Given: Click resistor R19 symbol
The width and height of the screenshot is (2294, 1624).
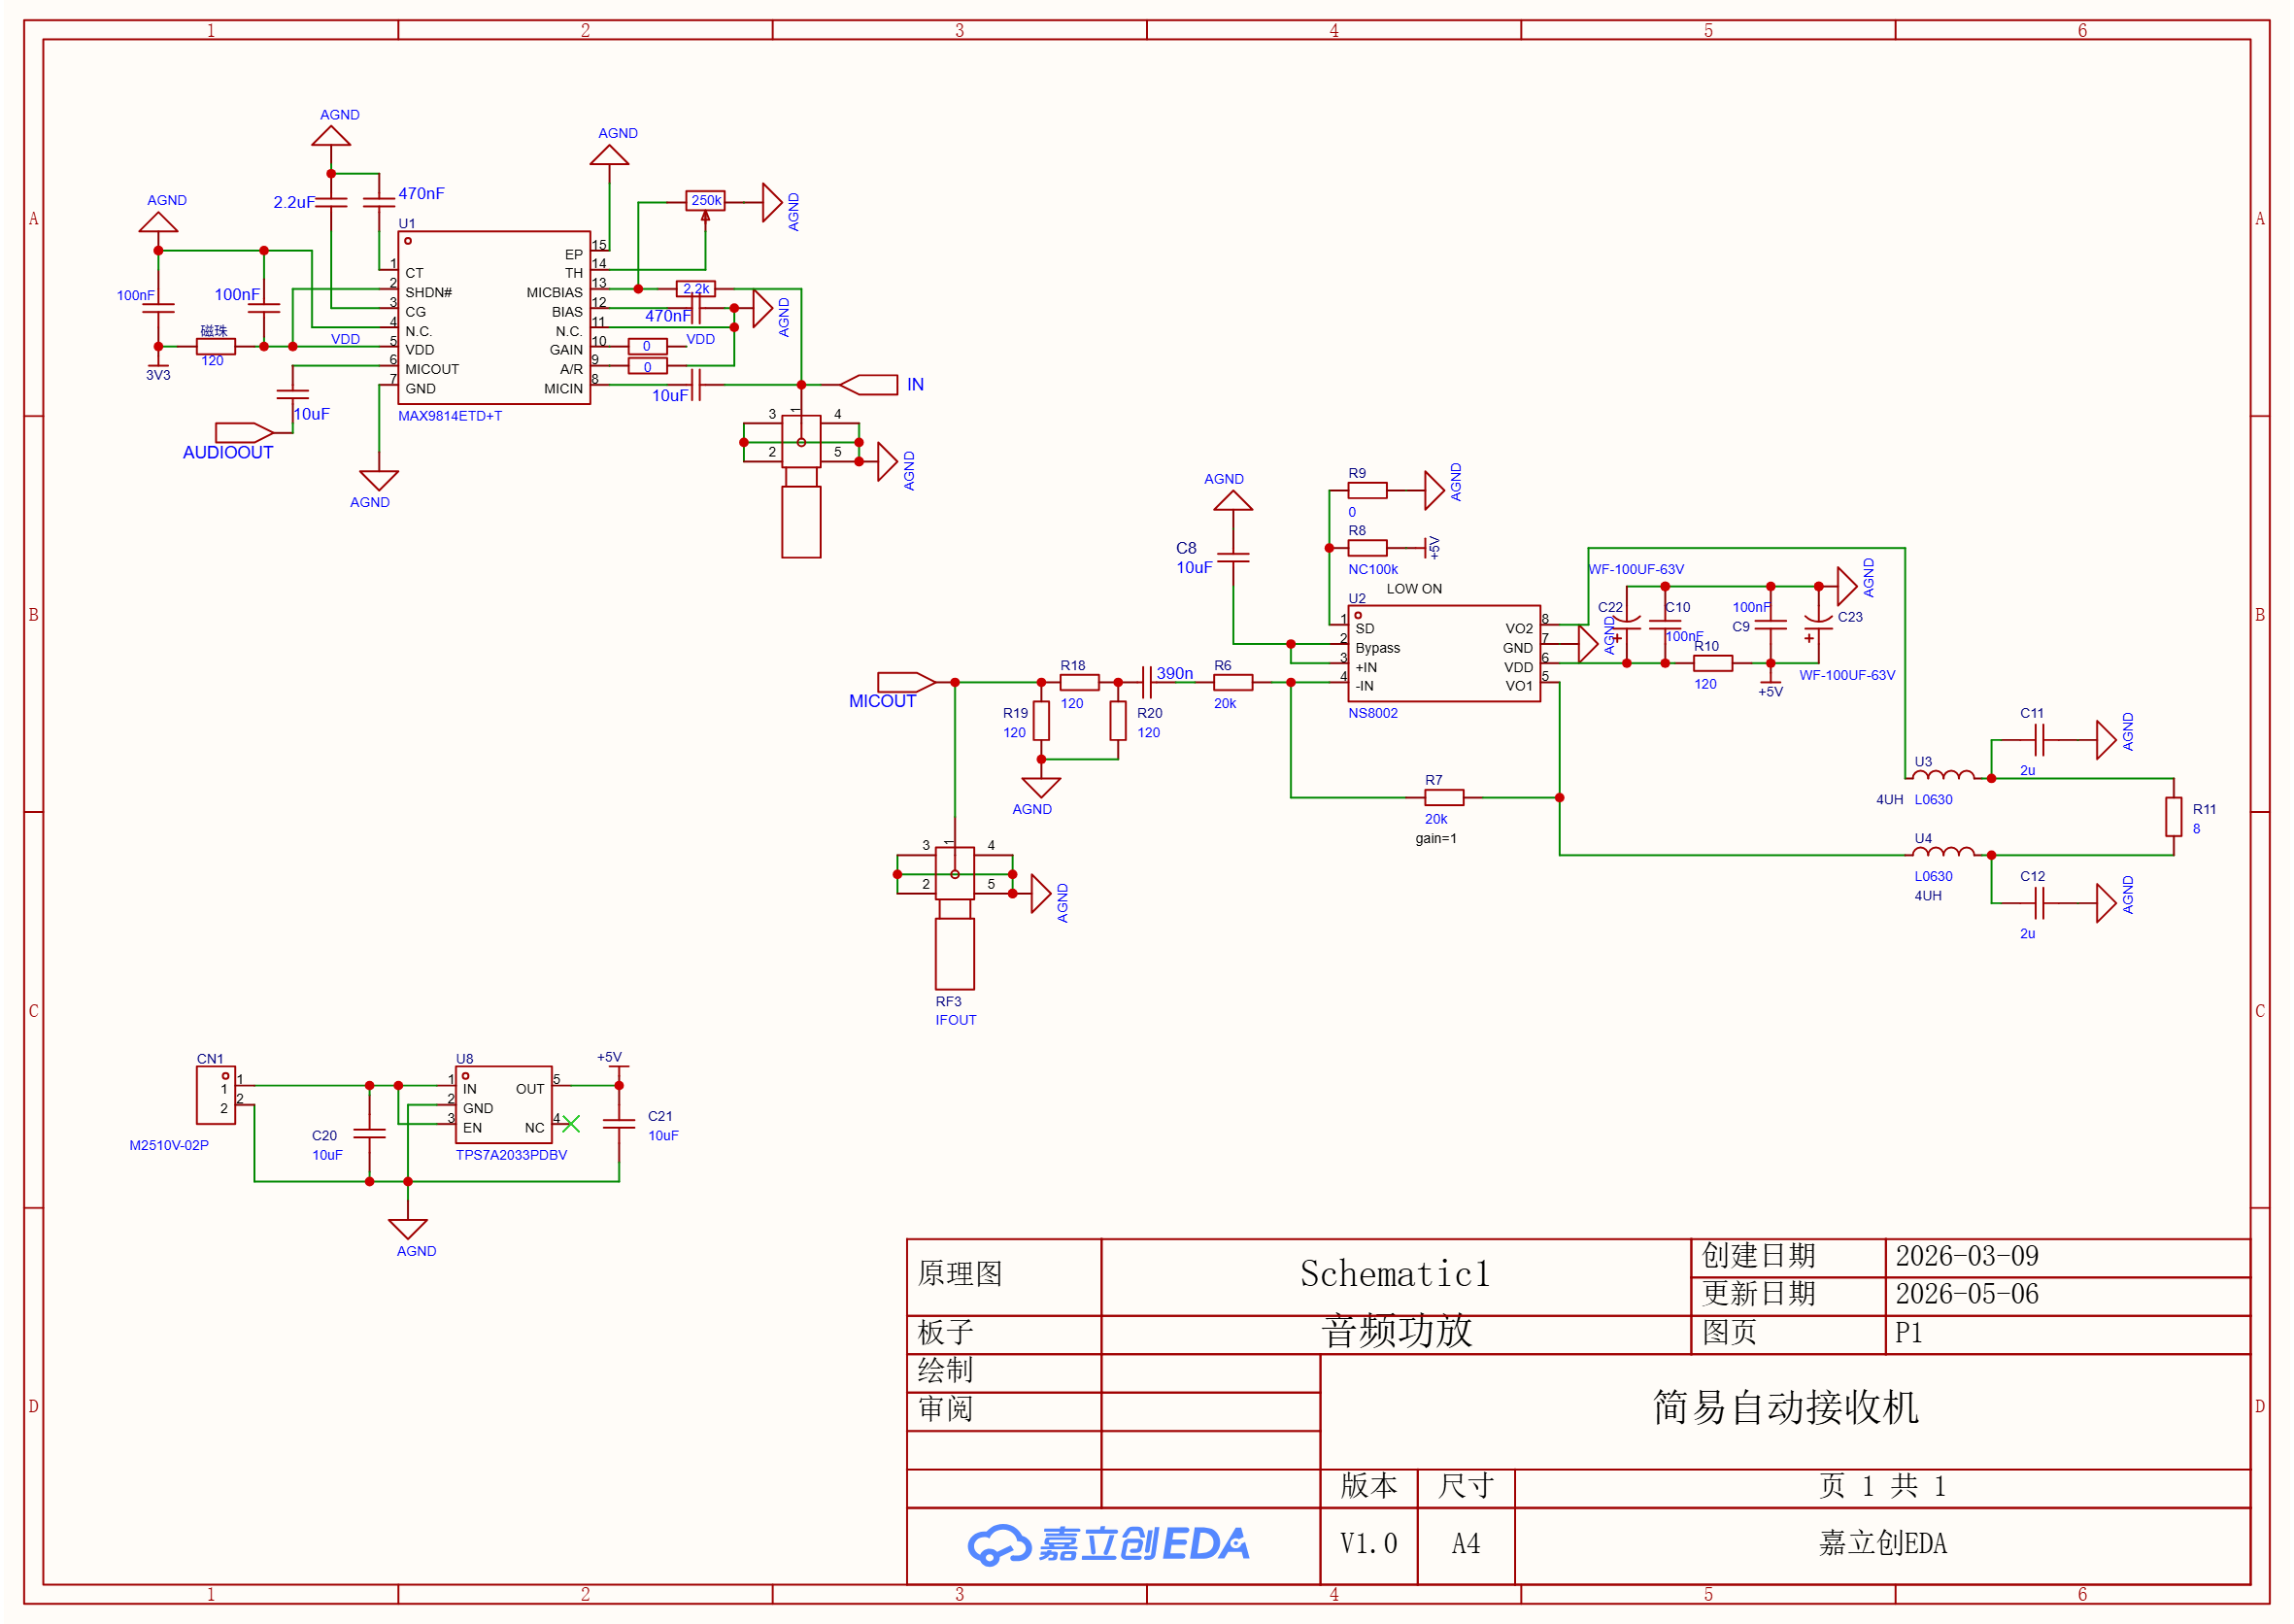Looking at the screenshot, I should pos(1041,720).
